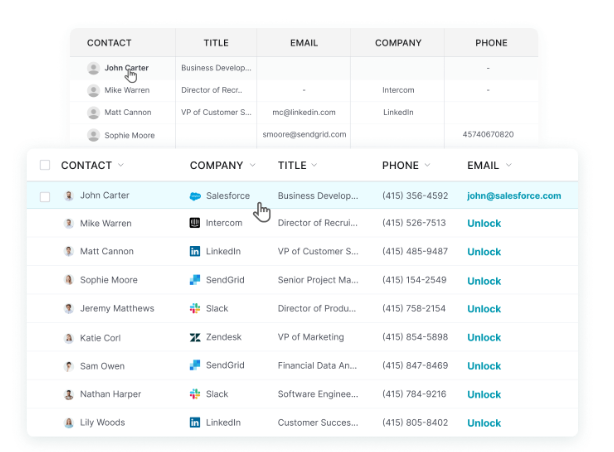Expand the EMAIL column dropdown arrow

pos(509,165)
